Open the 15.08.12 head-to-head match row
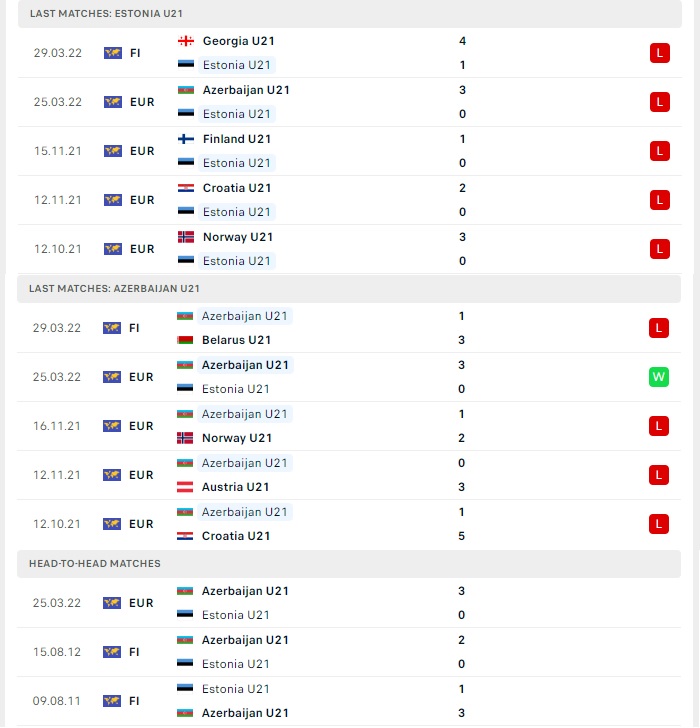The height and width of the screenshot is (728, 700). point(349,652)
